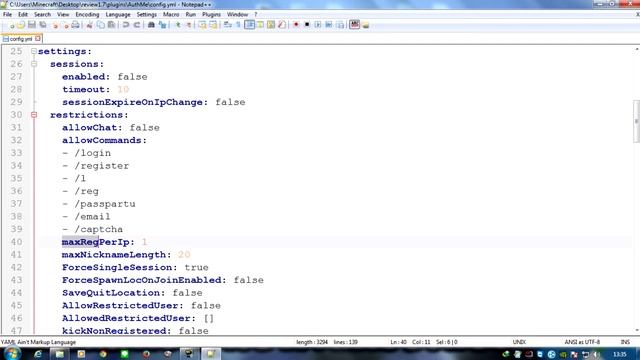Viewport: 640px width, 360px height.
Task: Start macro recording with red dot icon
Action: click(296, 25)
